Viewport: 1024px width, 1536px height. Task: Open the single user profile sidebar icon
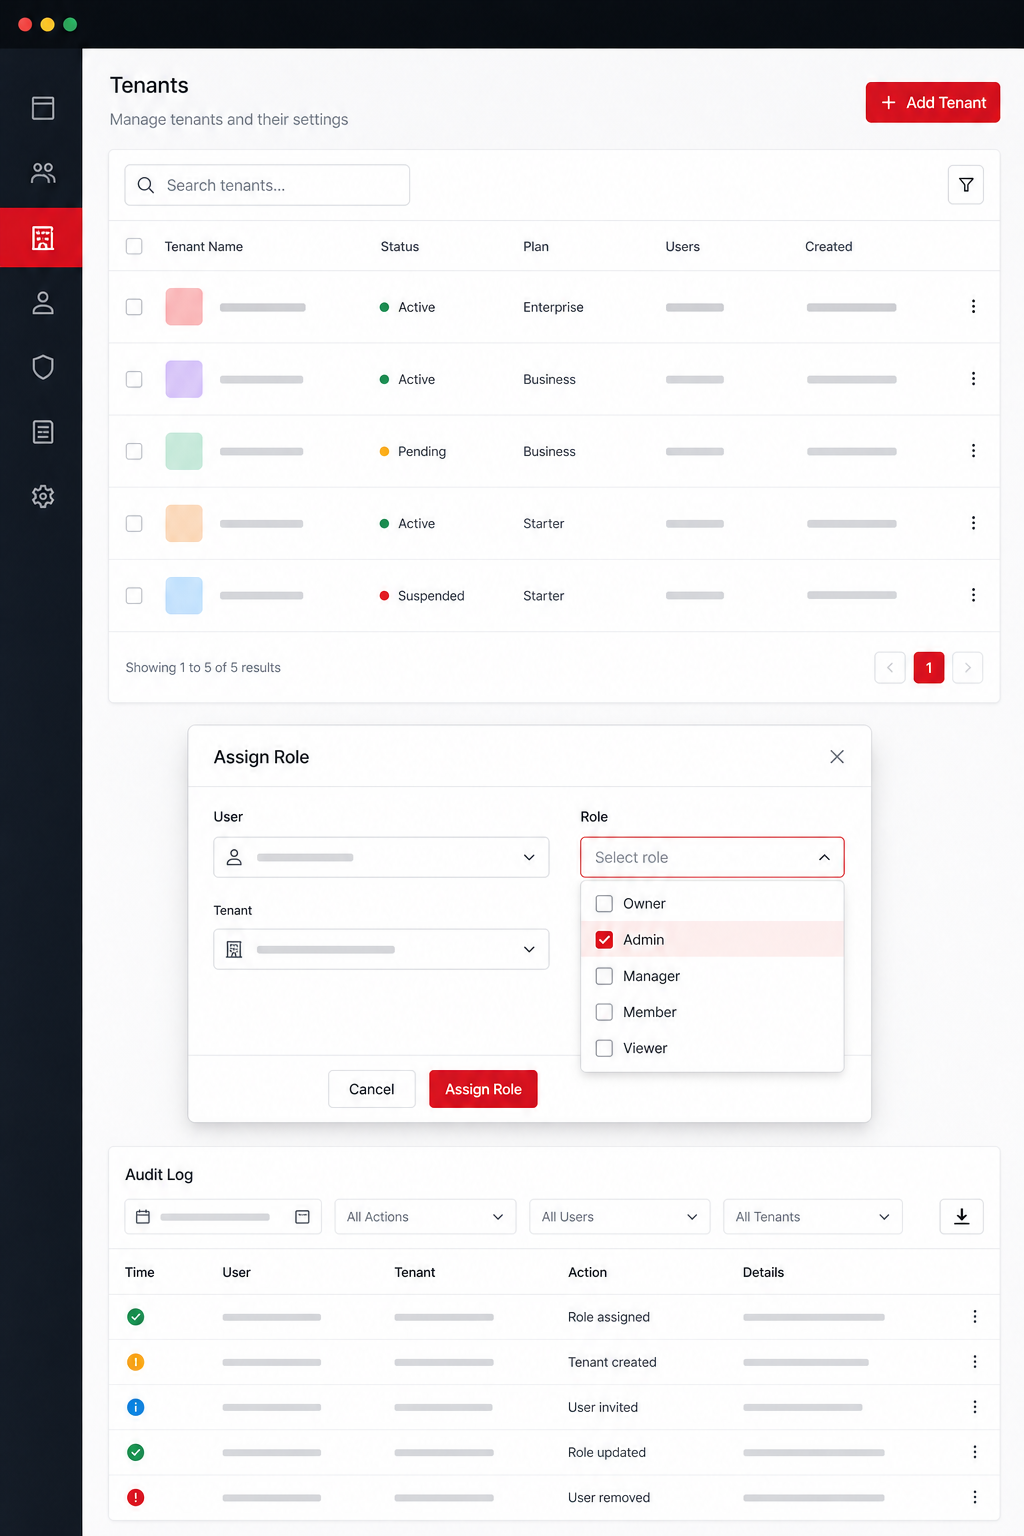[x=43, y=303]
